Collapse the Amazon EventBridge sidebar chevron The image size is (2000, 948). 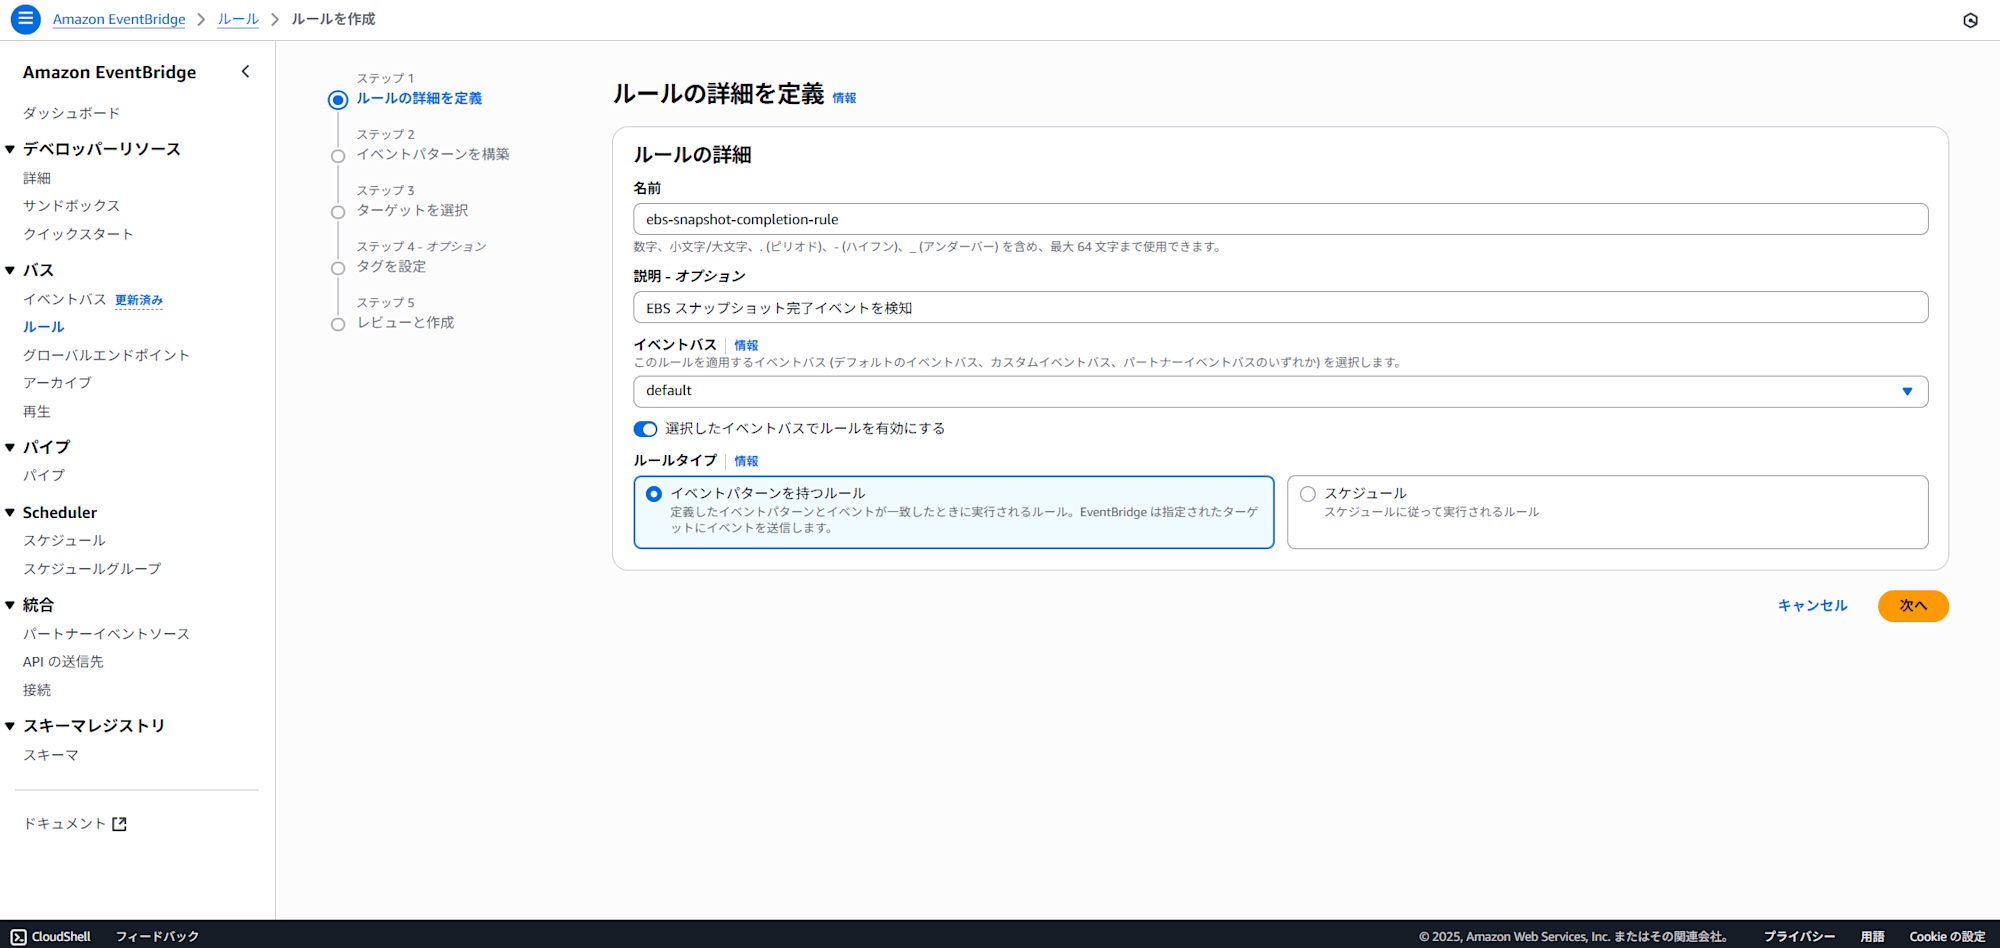[245, 72]
